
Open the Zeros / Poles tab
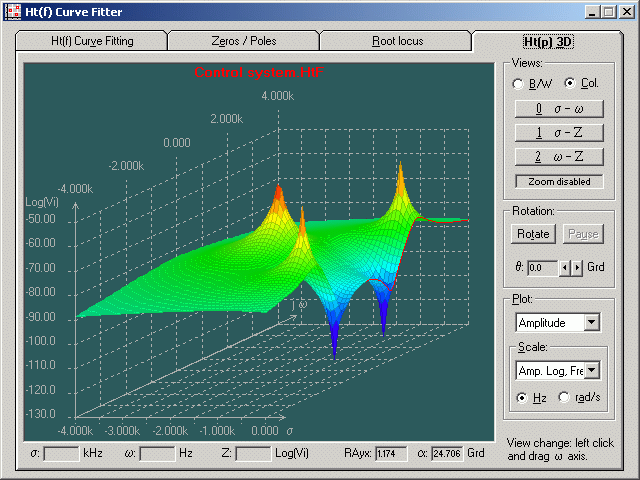point(244,41)
